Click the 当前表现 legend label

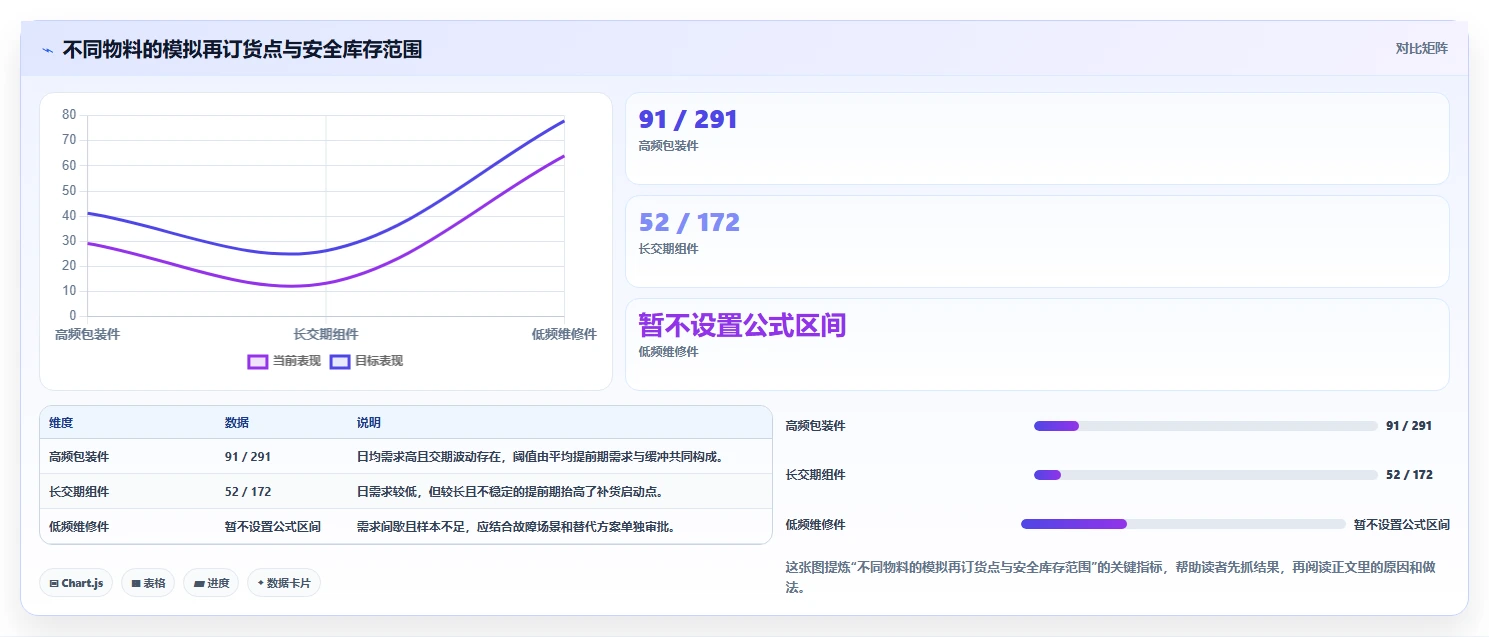pyautogui.click(x=297, y=361)
